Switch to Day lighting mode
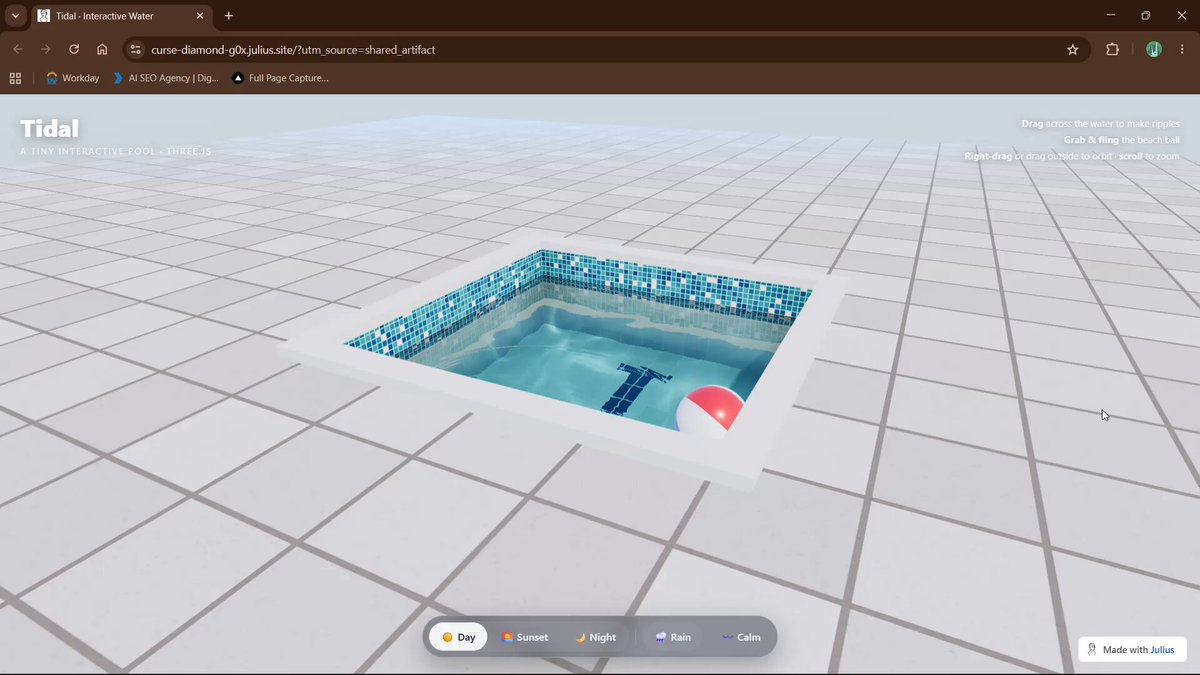Image resolution: width=1200 pixels, height=675 pixels. pos(459,637)
